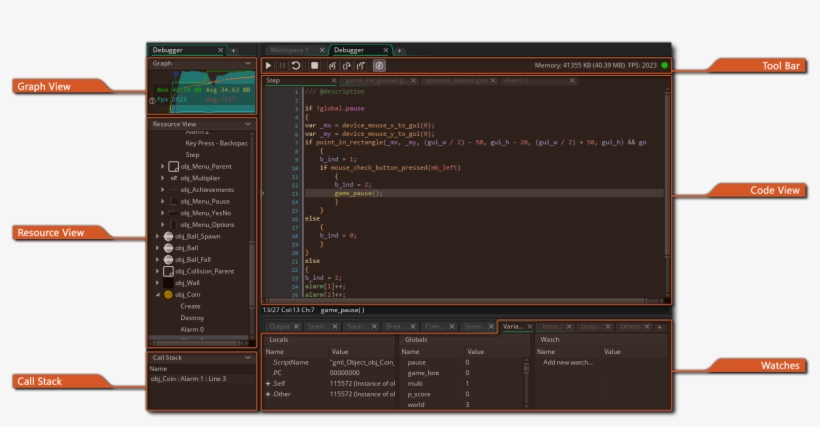Expand the obj_Multiplier tree node

[x=163, y=178]
